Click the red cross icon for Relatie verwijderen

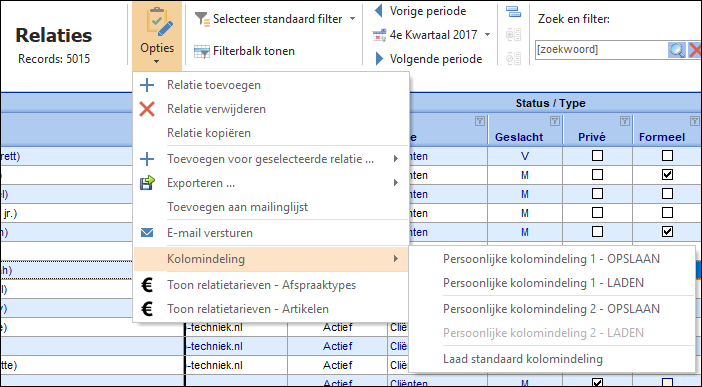pyautogui.click(x=147, y=109)
